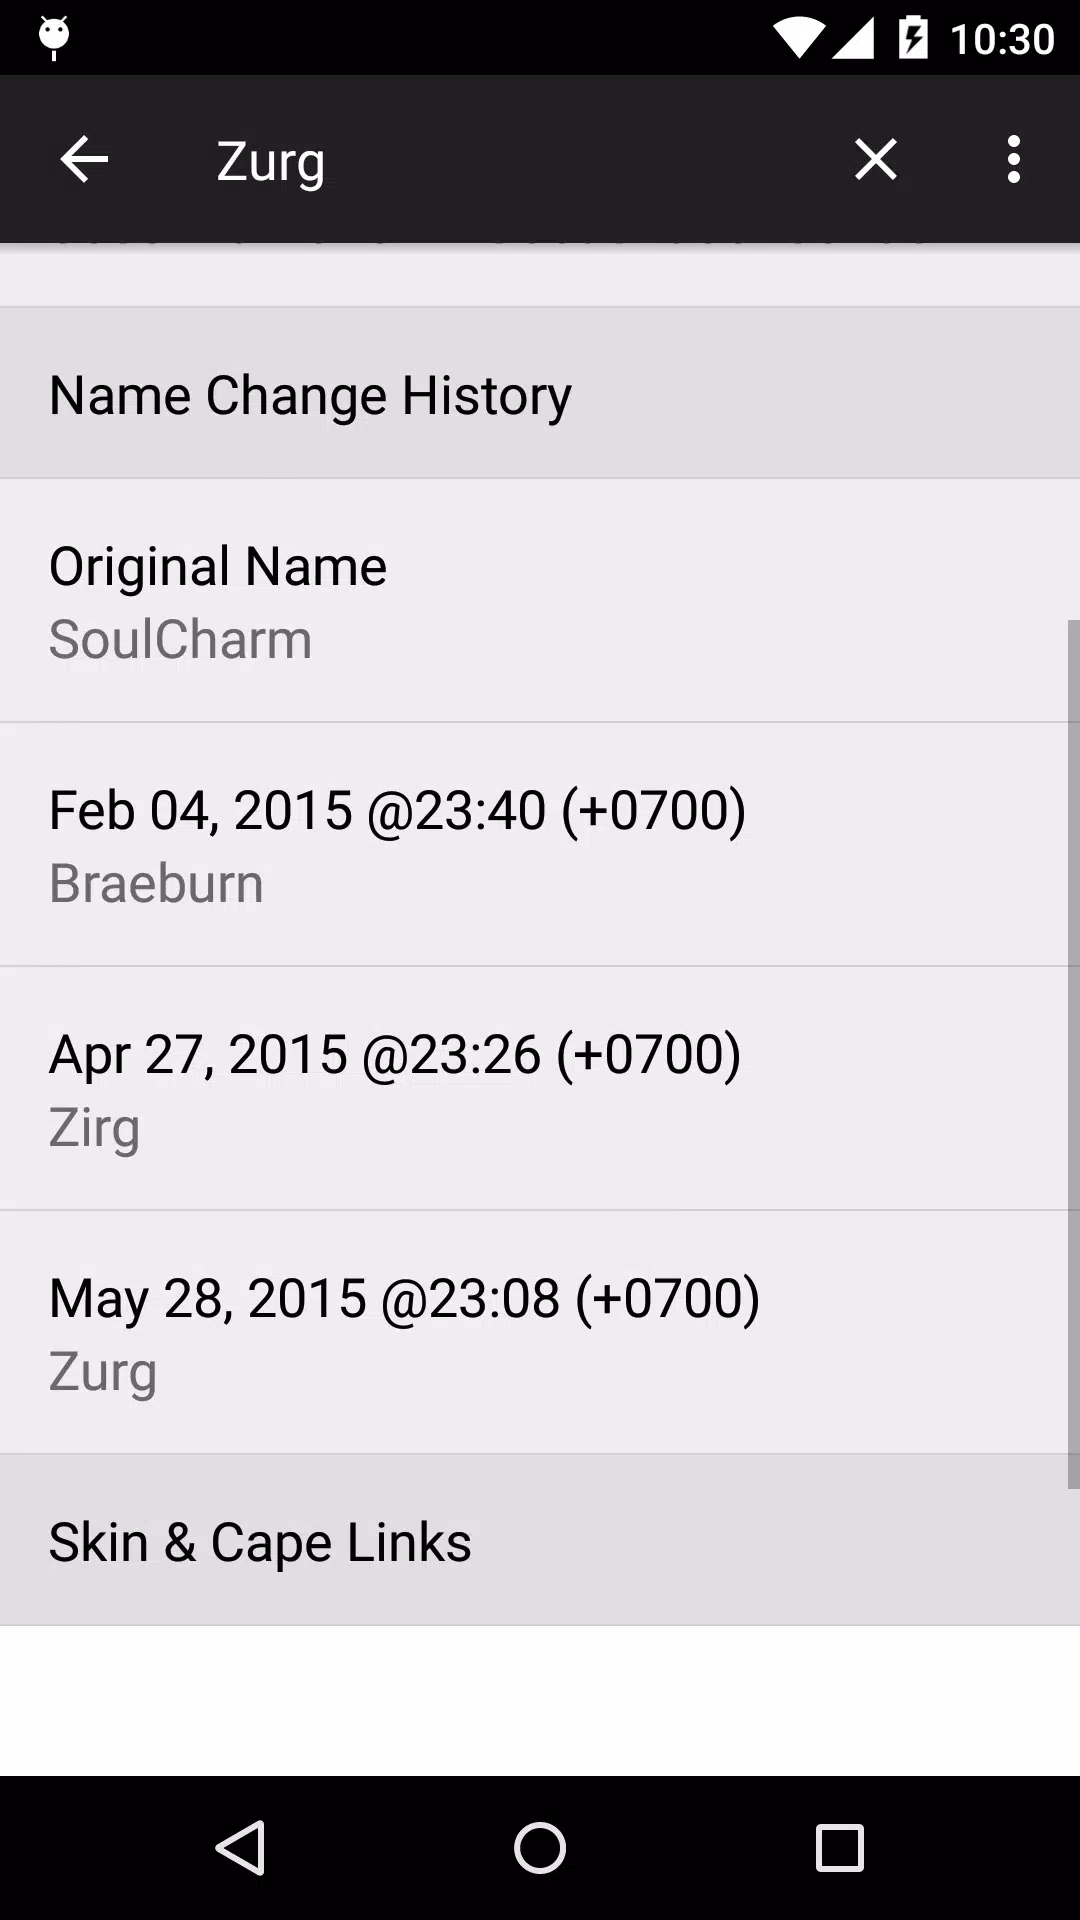The width and height of the screenshot is (1080, 1920).
Task: Open the overflow menu
Action: 1013,159
